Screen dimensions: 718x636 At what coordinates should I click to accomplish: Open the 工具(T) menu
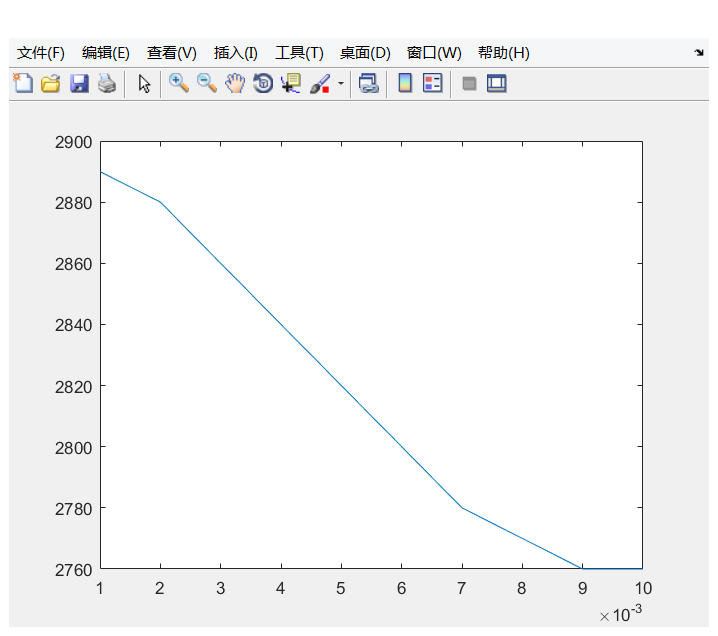[299, 53]
